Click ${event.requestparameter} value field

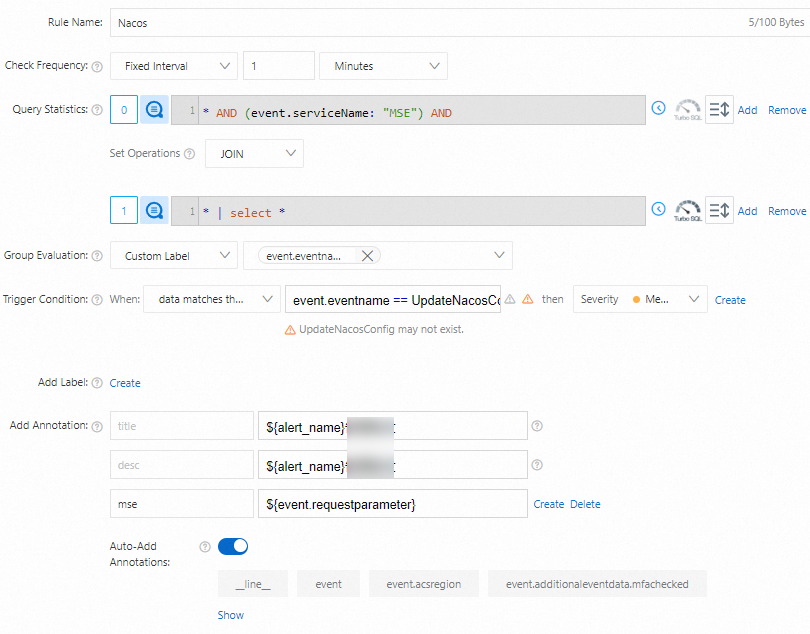click(393, 504)
